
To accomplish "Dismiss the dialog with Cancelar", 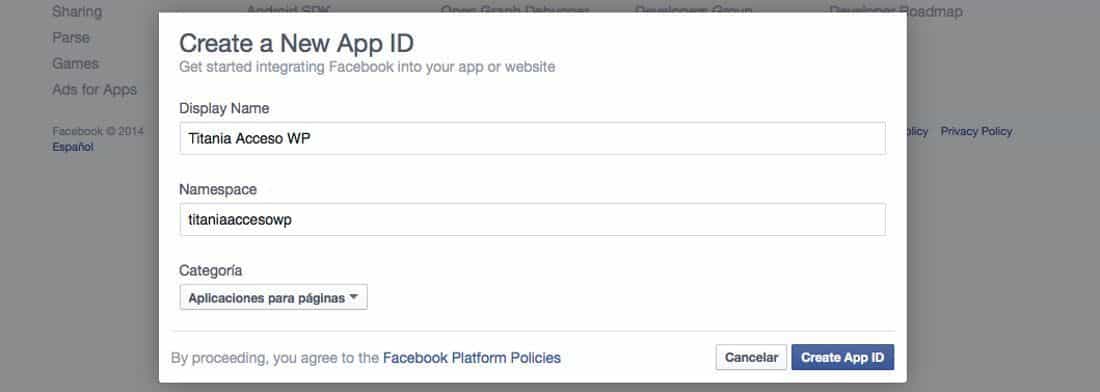I will point(751,357).
